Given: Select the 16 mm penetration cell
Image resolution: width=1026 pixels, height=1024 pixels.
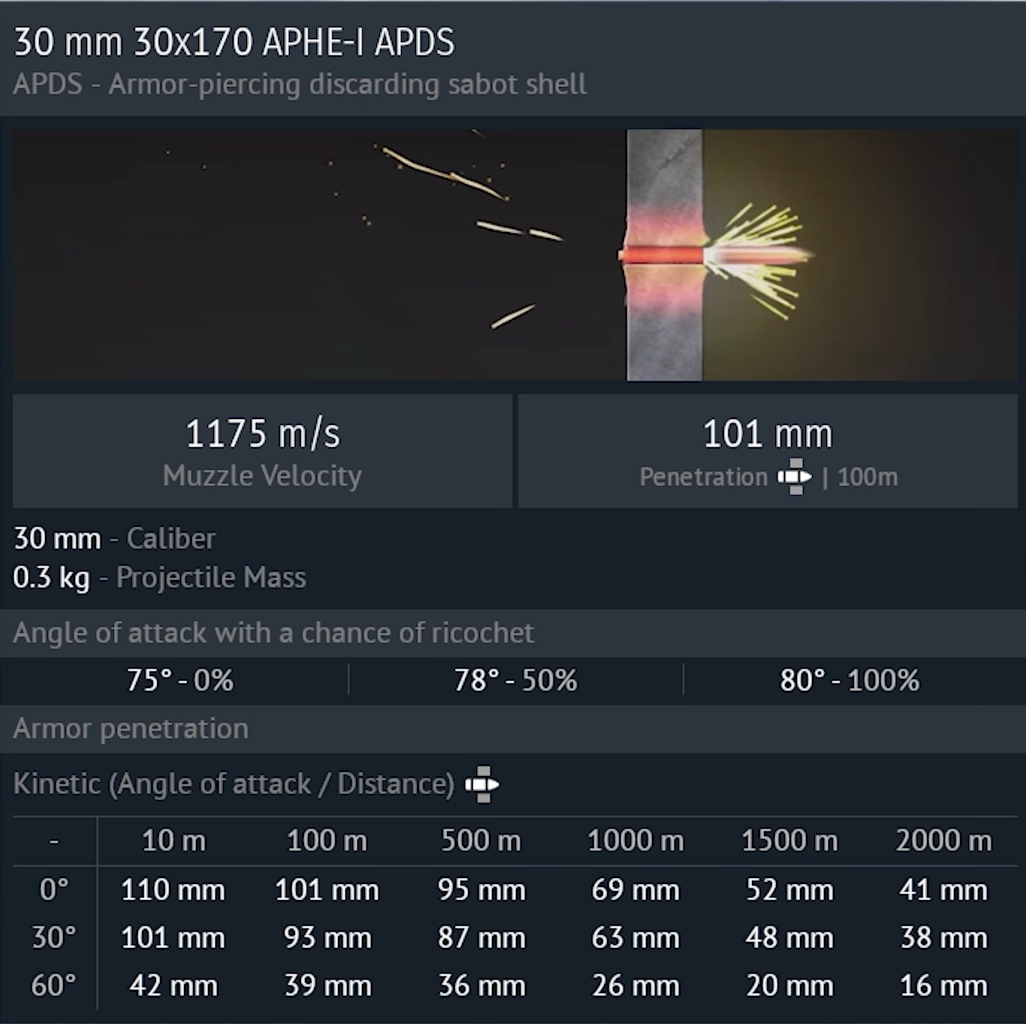Looking at the screenshot, I should coord(943,986).
